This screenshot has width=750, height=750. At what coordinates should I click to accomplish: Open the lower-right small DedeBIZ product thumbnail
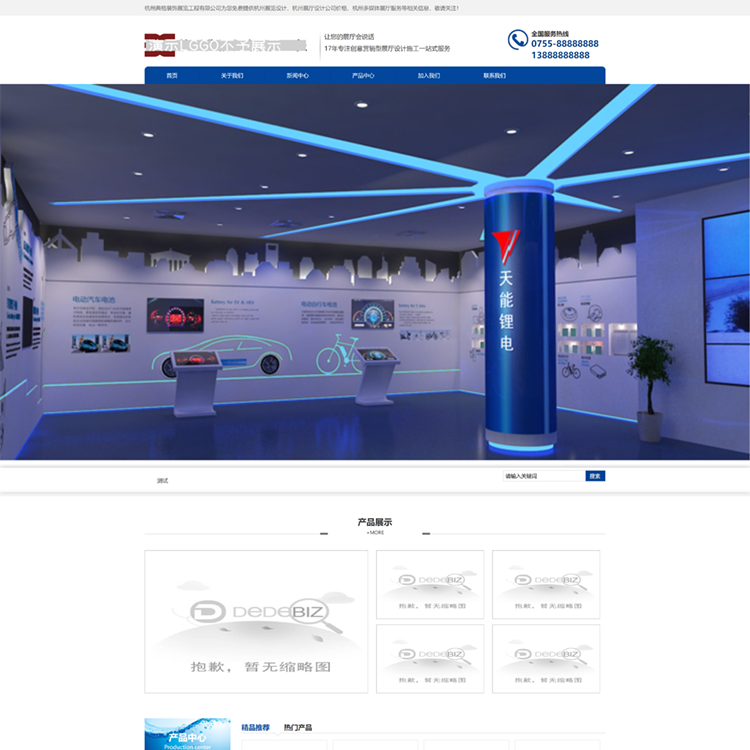click(x=546, y=659)
